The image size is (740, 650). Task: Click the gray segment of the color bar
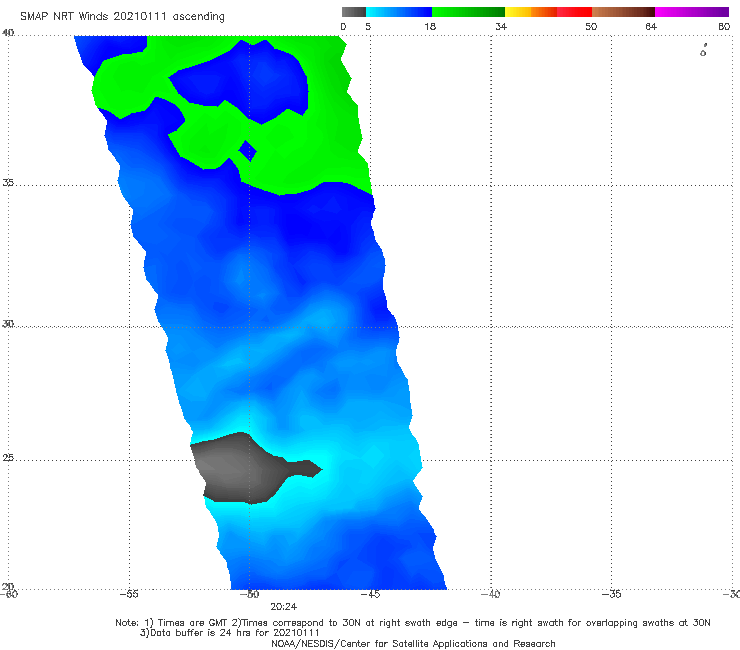[x=354, y=12]
